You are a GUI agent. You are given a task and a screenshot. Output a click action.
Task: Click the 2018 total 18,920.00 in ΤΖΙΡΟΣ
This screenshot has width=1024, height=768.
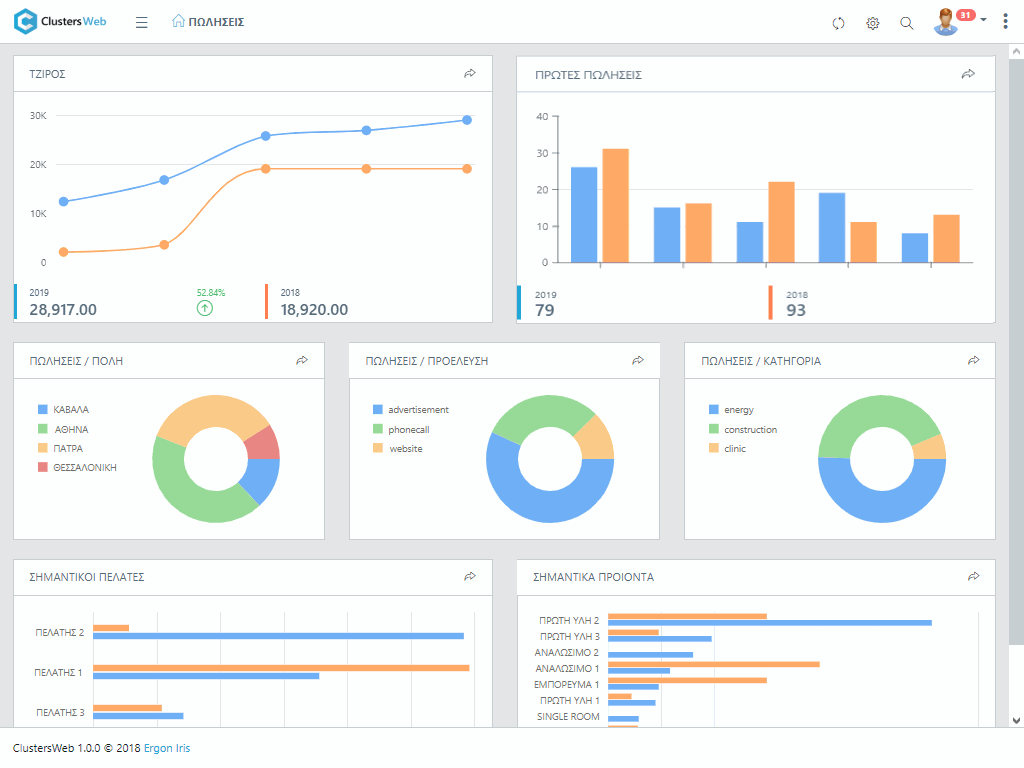pyautogui.click(x=314, y=310)
